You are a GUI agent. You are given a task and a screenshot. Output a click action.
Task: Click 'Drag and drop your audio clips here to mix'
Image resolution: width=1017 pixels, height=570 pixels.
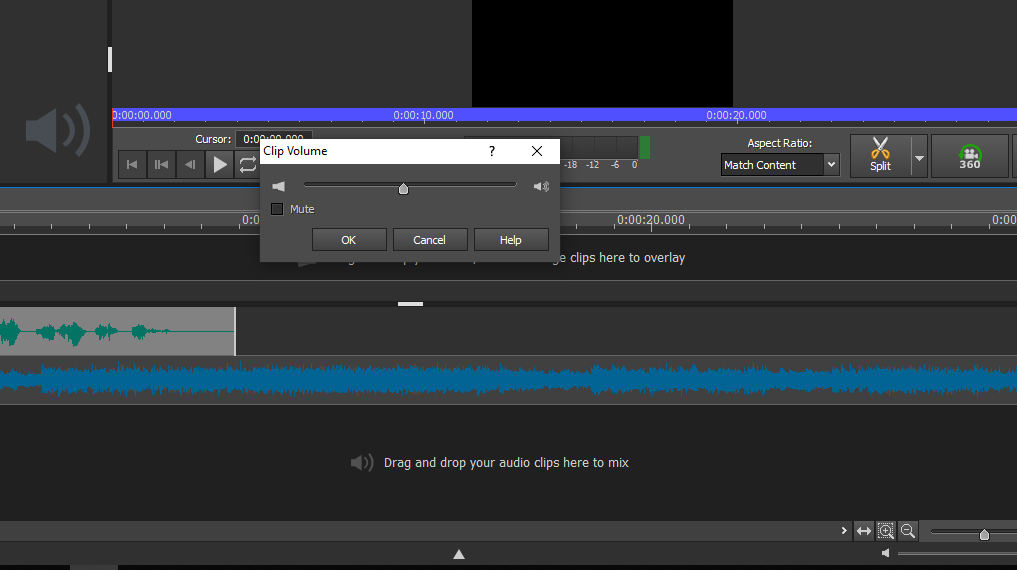[x=506, y=462]
